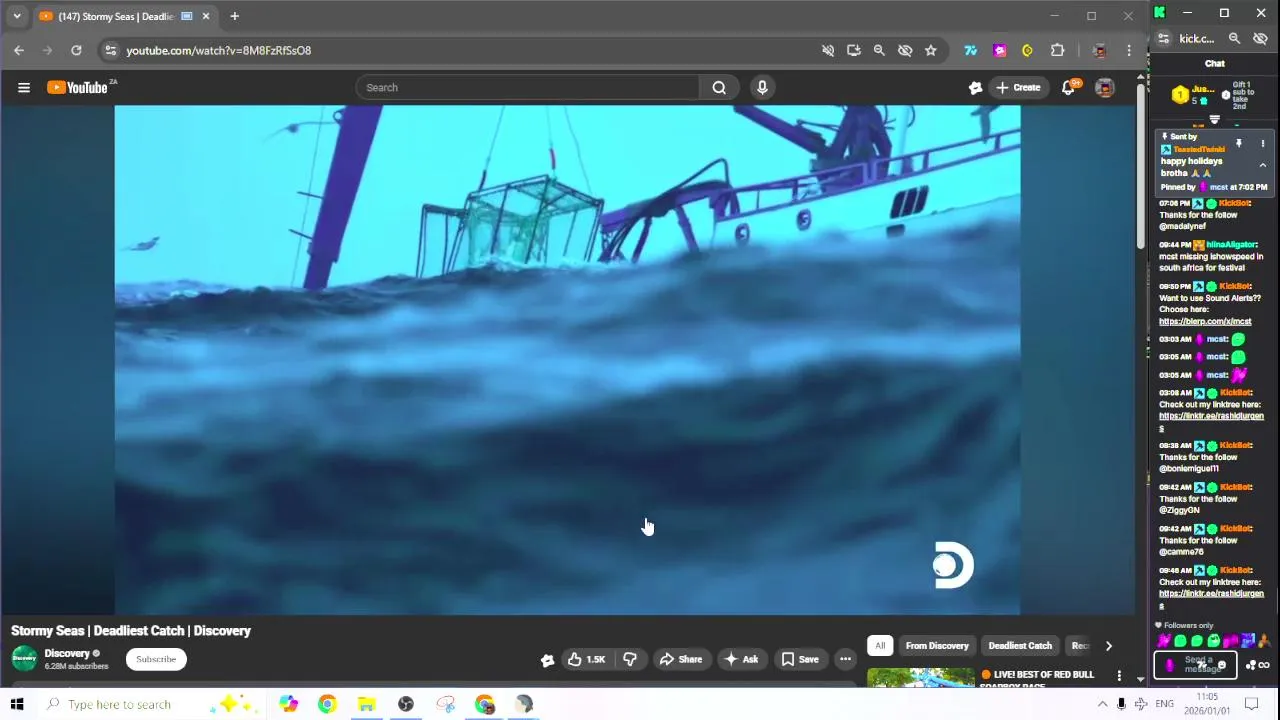
Task: Open pinned message options in Kick chat
Action: tap(1262, 144)
